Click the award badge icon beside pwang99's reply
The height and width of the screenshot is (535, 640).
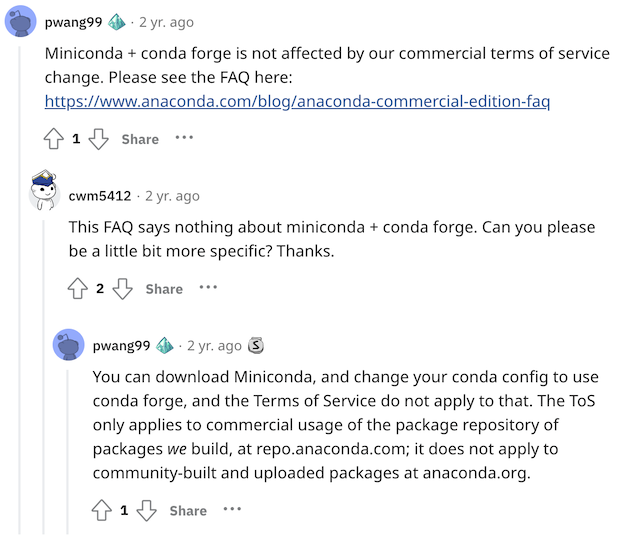(x=256, y=345)
